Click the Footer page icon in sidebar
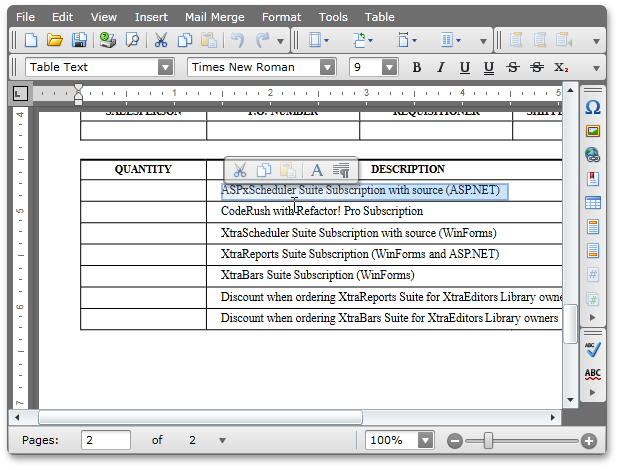 click(593, 251)
